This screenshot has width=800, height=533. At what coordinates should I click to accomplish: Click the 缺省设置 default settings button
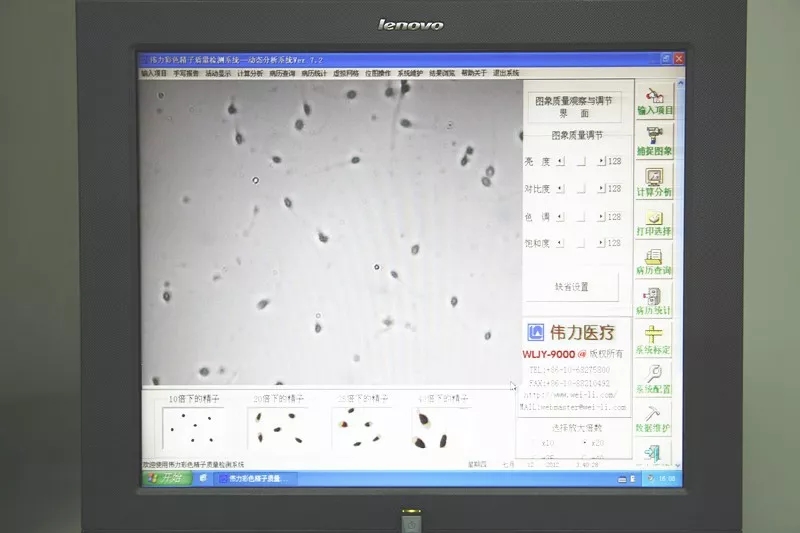(x=572, y=287)
